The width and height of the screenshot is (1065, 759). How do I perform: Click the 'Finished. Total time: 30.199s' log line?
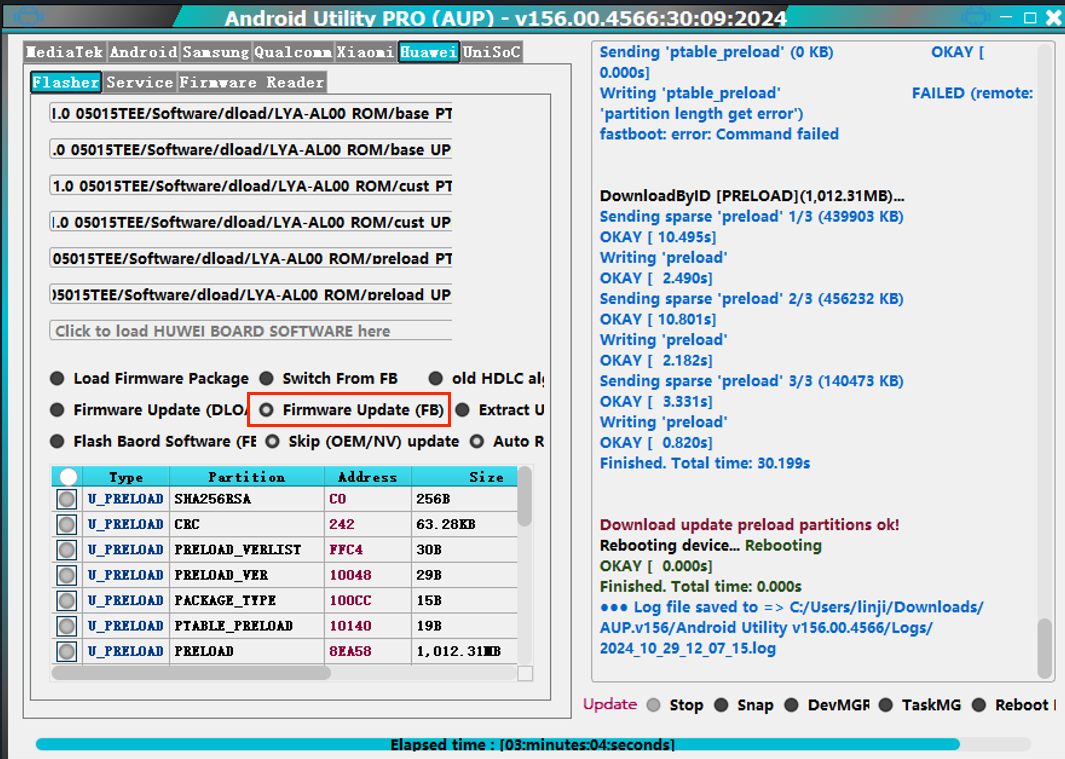pyautogui.click(x=705, y=463)
